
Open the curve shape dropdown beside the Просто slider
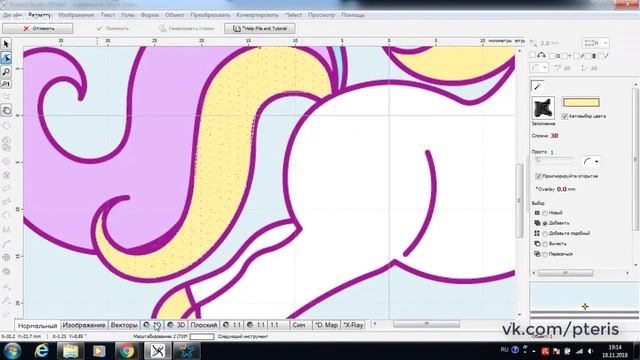point(591,162)
